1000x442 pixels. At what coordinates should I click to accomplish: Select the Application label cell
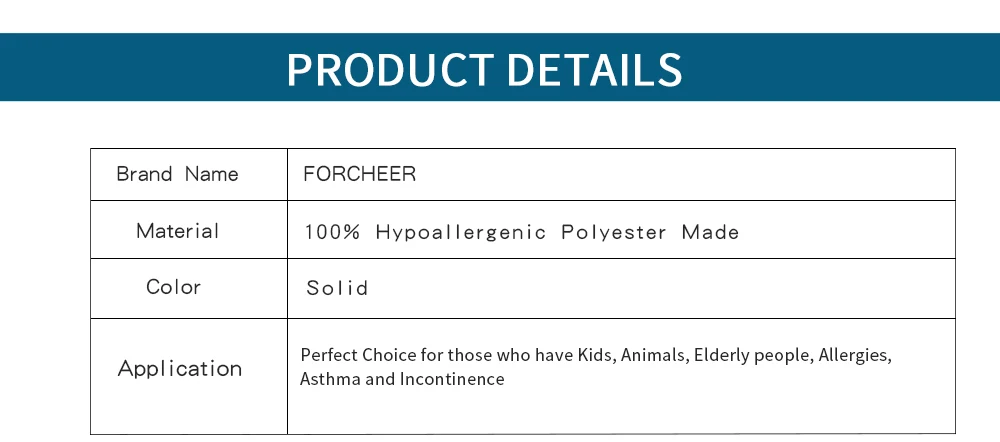tap(189, 376)
